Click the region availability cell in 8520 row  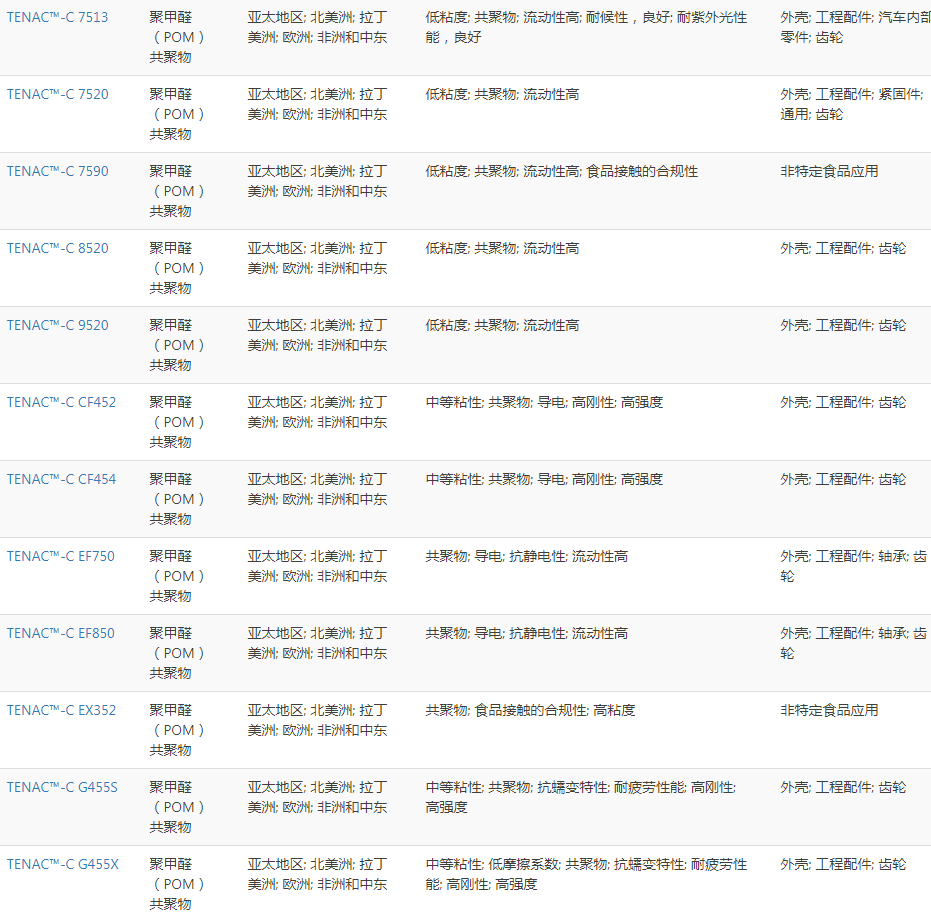[x=317, y=258]
